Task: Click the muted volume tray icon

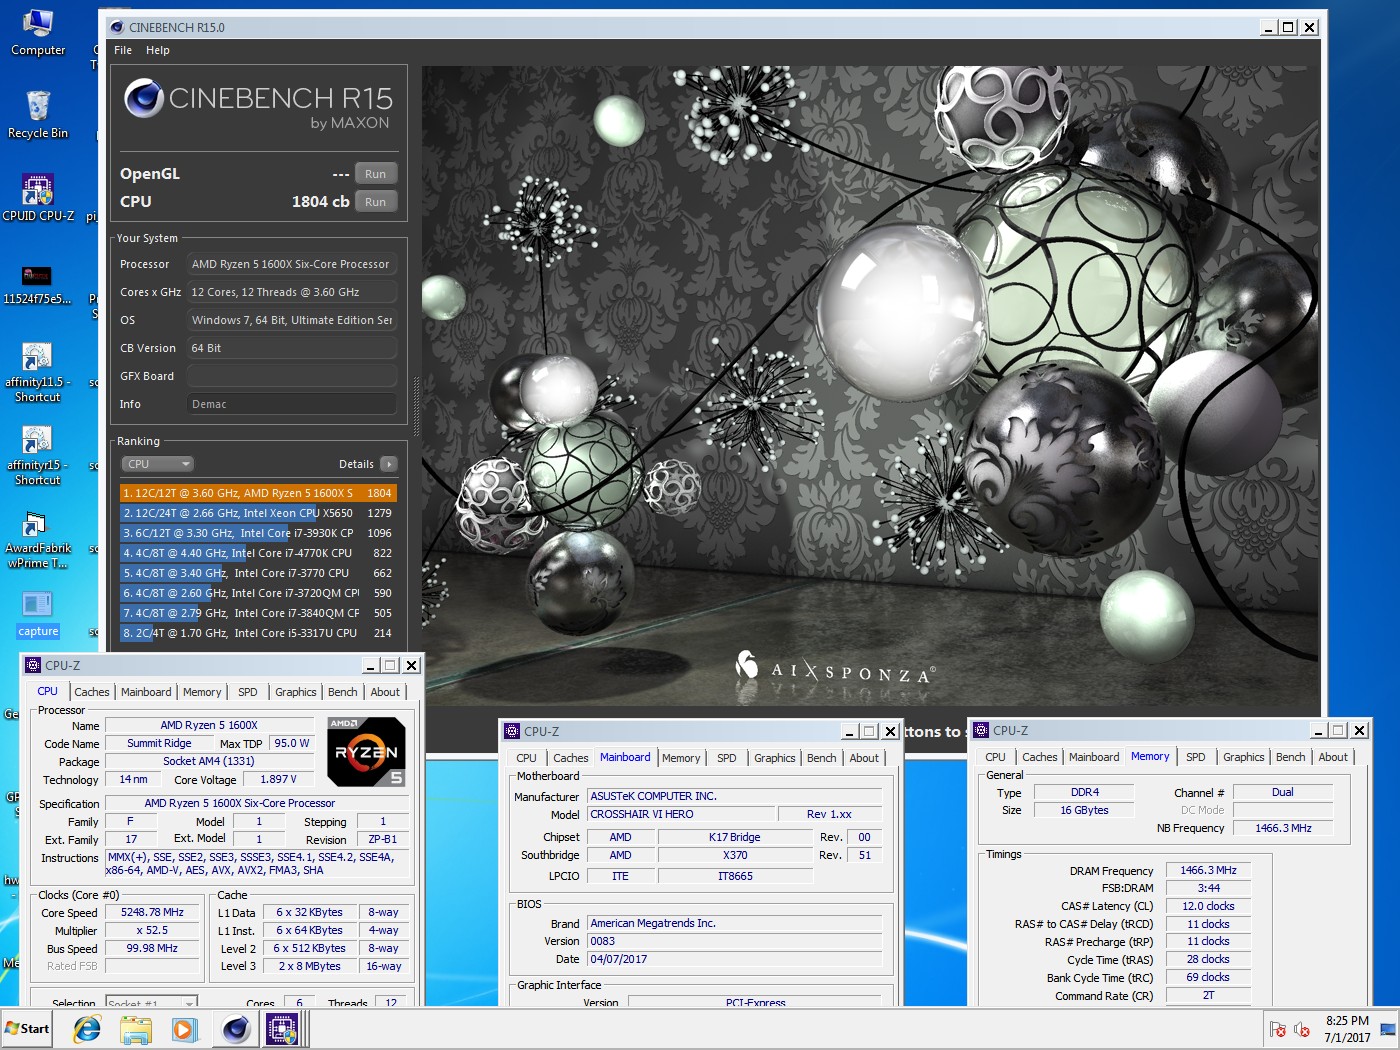Action: pyautogui.click(x=1301, y=1029)
